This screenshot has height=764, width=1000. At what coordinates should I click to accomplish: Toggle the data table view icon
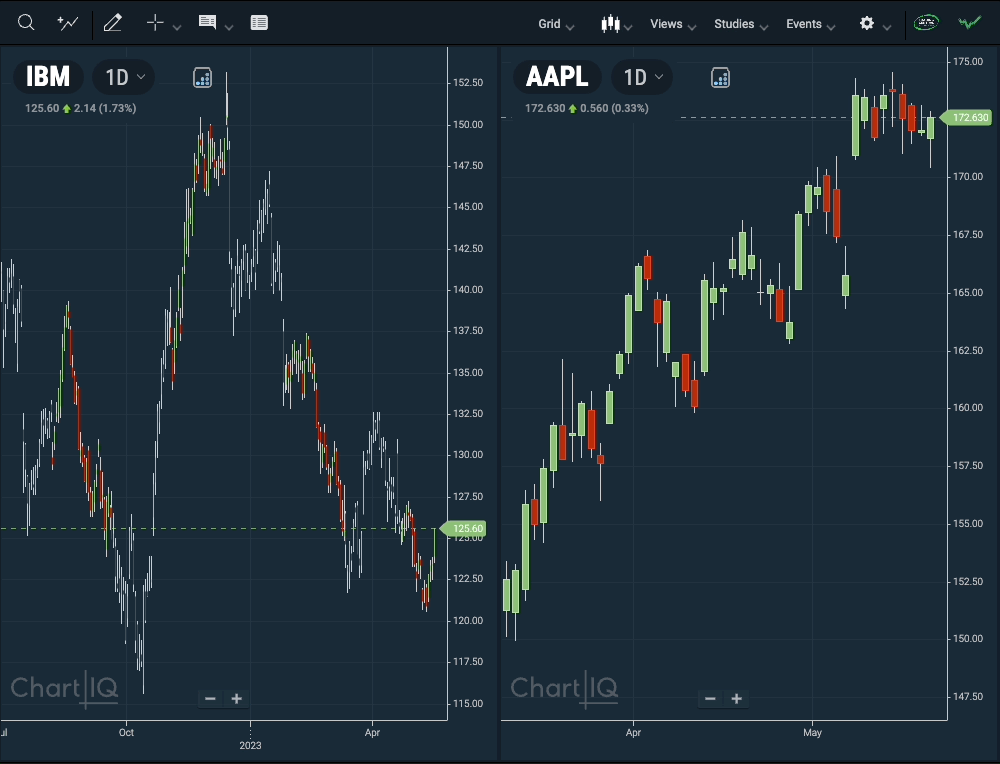[x=259, y=23]
